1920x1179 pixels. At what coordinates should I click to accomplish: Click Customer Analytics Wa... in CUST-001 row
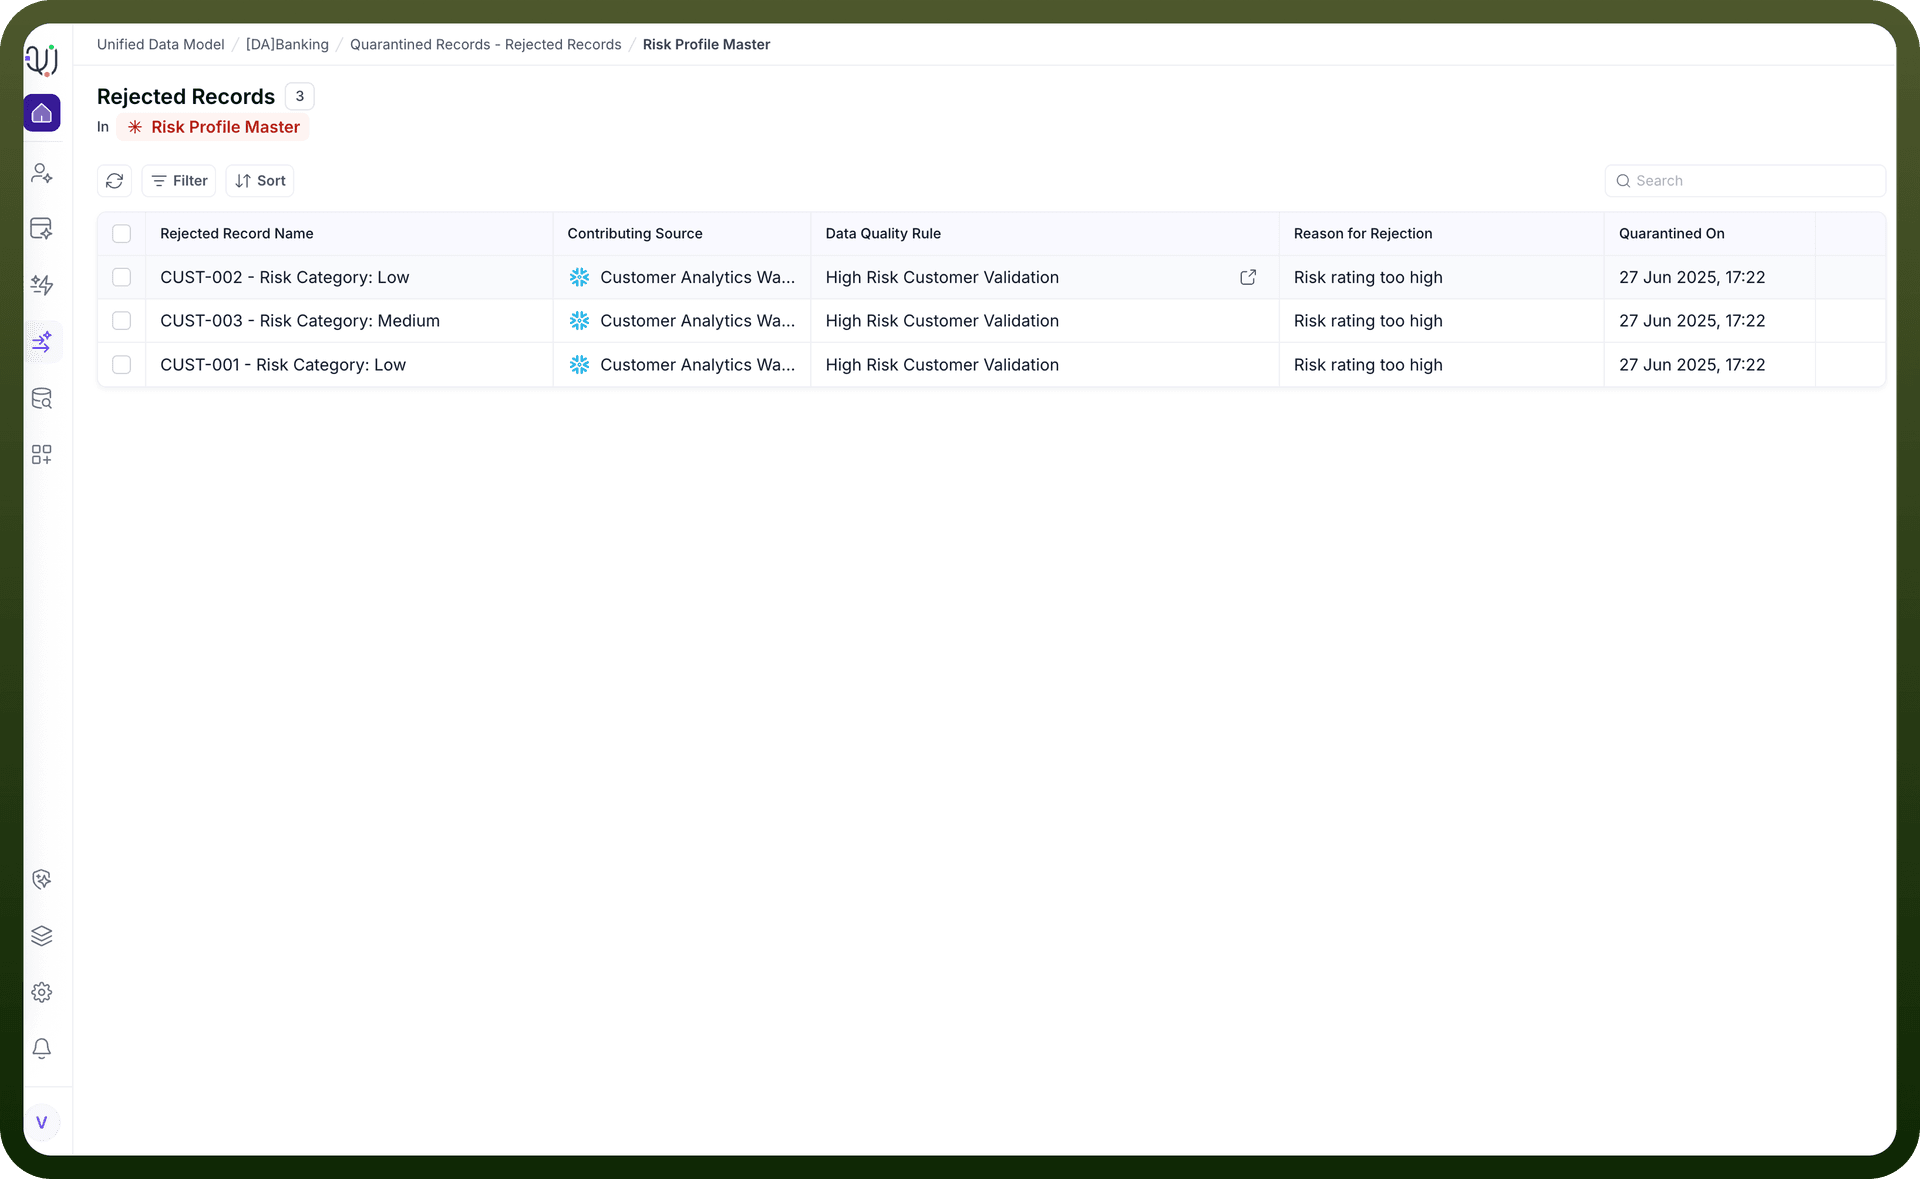pos(698,365)
